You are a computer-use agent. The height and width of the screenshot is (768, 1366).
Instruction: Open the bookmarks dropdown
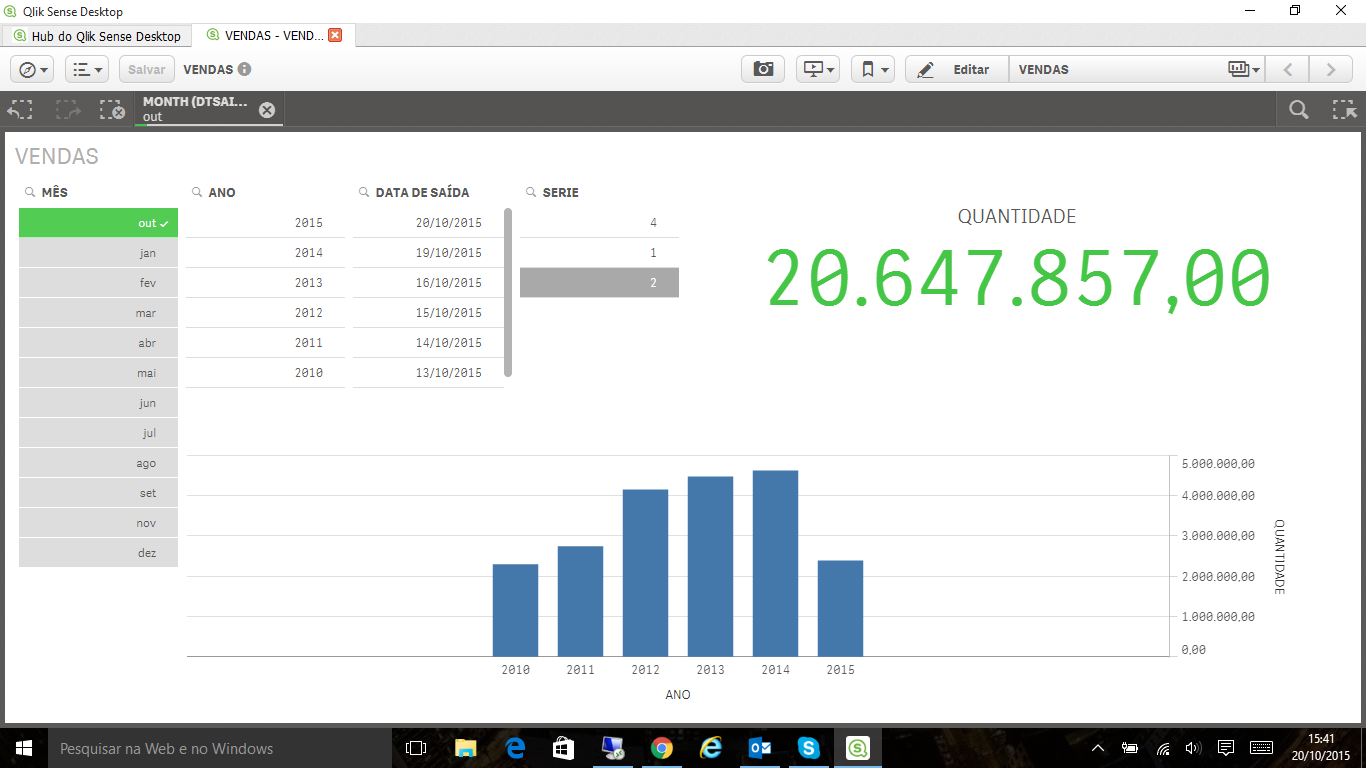(873, 69)
